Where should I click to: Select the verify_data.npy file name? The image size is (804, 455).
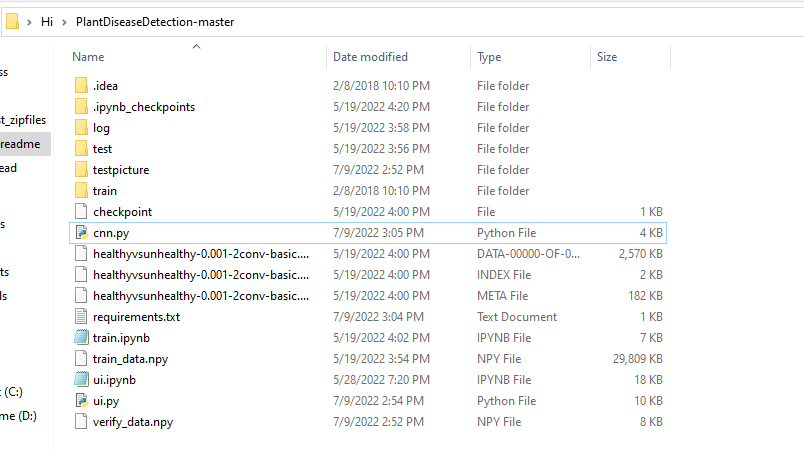pyautogui.click(x=133, y=422)
